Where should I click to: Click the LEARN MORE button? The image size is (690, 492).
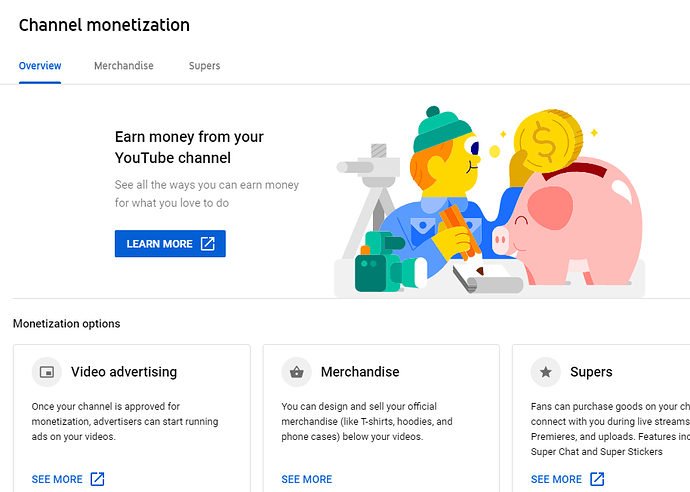[170, 243]
